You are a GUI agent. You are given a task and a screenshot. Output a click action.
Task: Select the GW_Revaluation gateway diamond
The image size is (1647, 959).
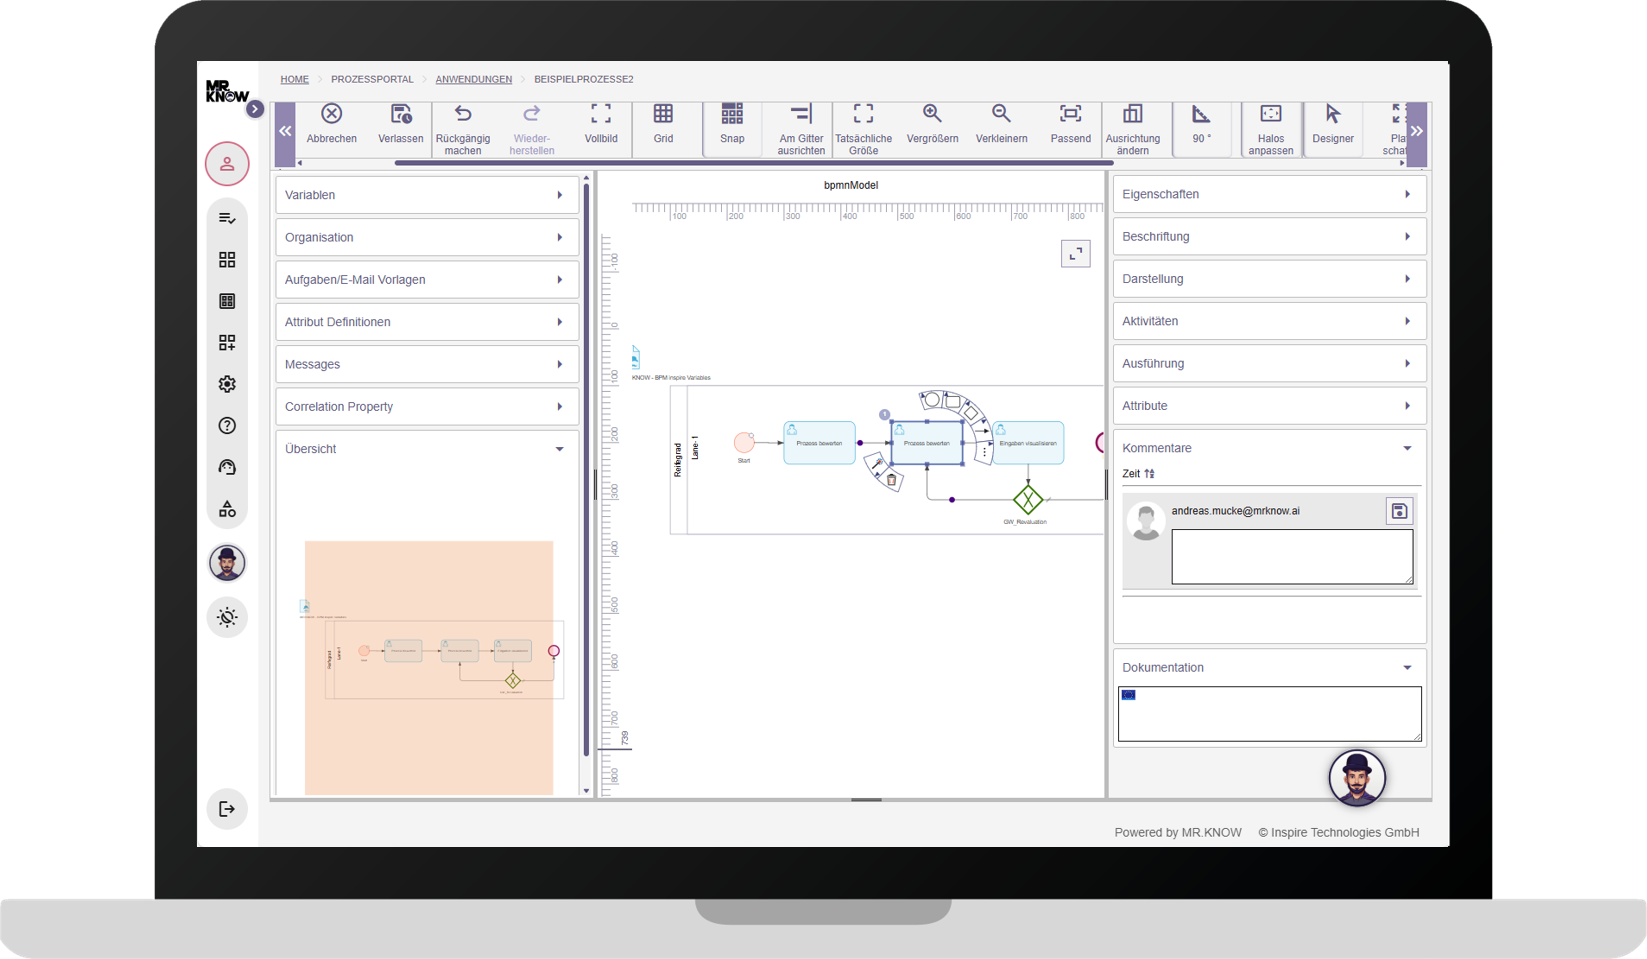[1028, 499]
